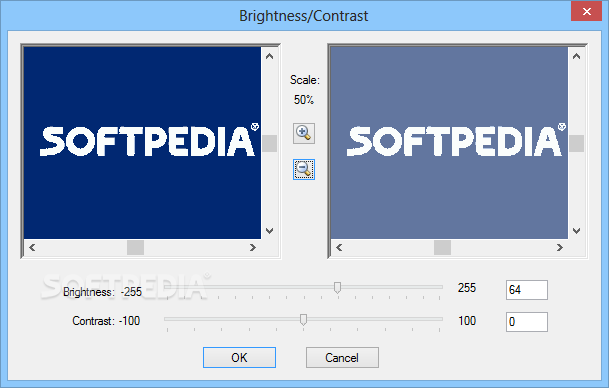The height and width of the screenshot is (388, 609).
Task: Click the Contrast slider thumb
Action: (x=303, y=320)
